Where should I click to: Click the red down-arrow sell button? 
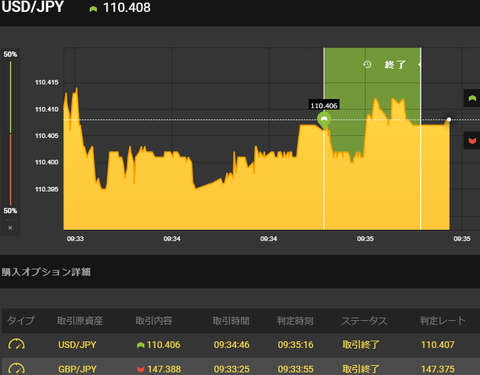point(472,141)
